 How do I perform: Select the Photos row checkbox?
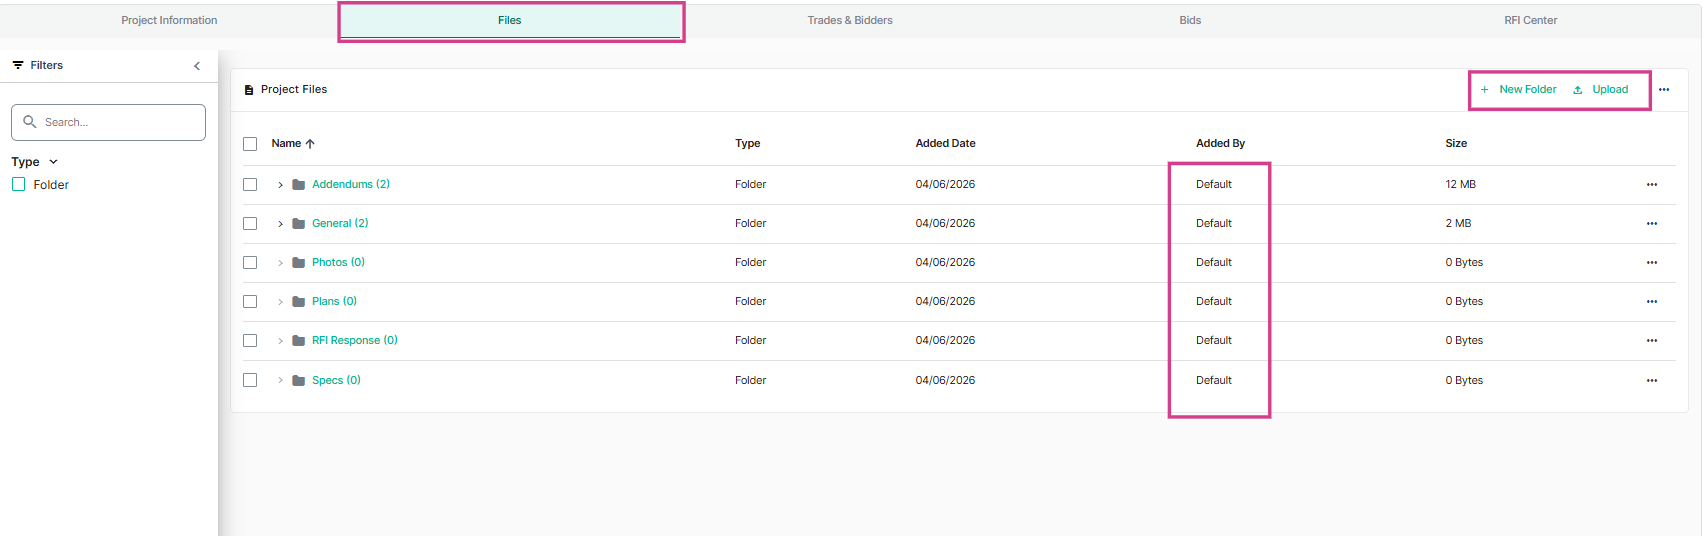pos(250,263)
